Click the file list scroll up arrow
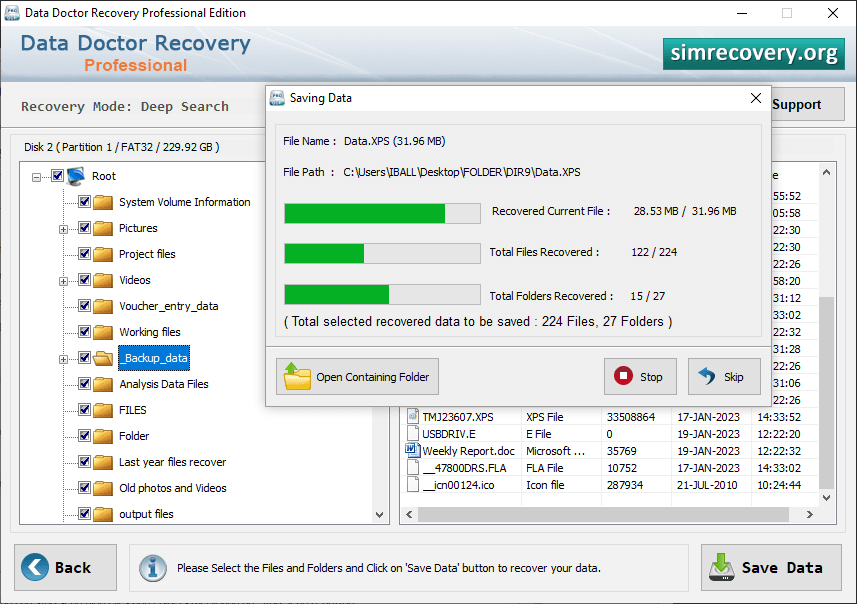 (x=826, y=172)
